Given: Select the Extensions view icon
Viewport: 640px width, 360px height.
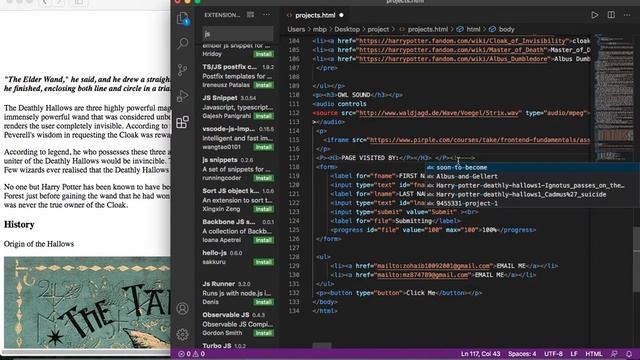Looking at the screenshot, I should [182, 122].
